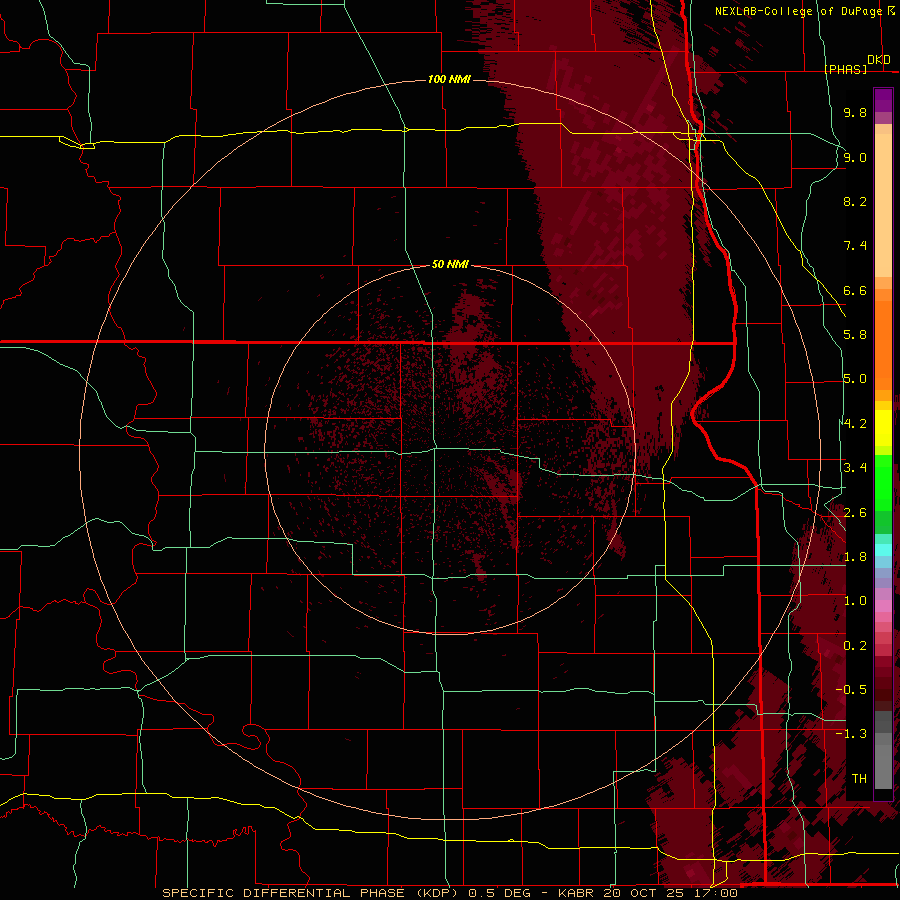The width and height of the screenshot is (900, 900).
Task: Click the arrow icon after DuPage credit
Action: 891,11
